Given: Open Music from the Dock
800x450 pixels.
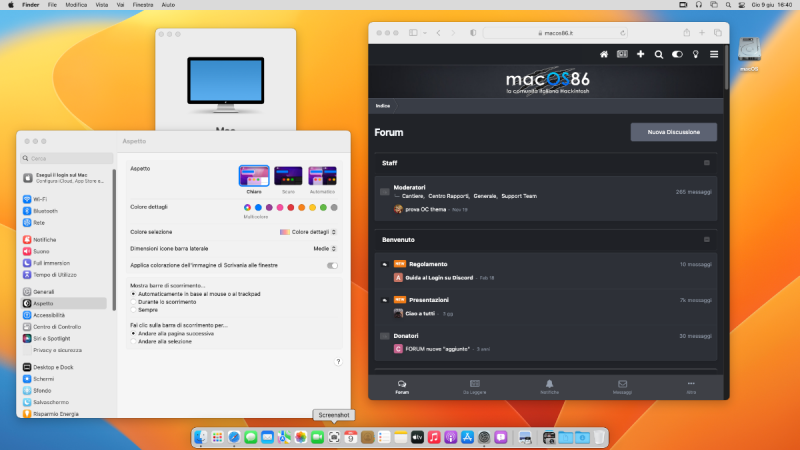Looking at the screenshot, I should (434, 437).
